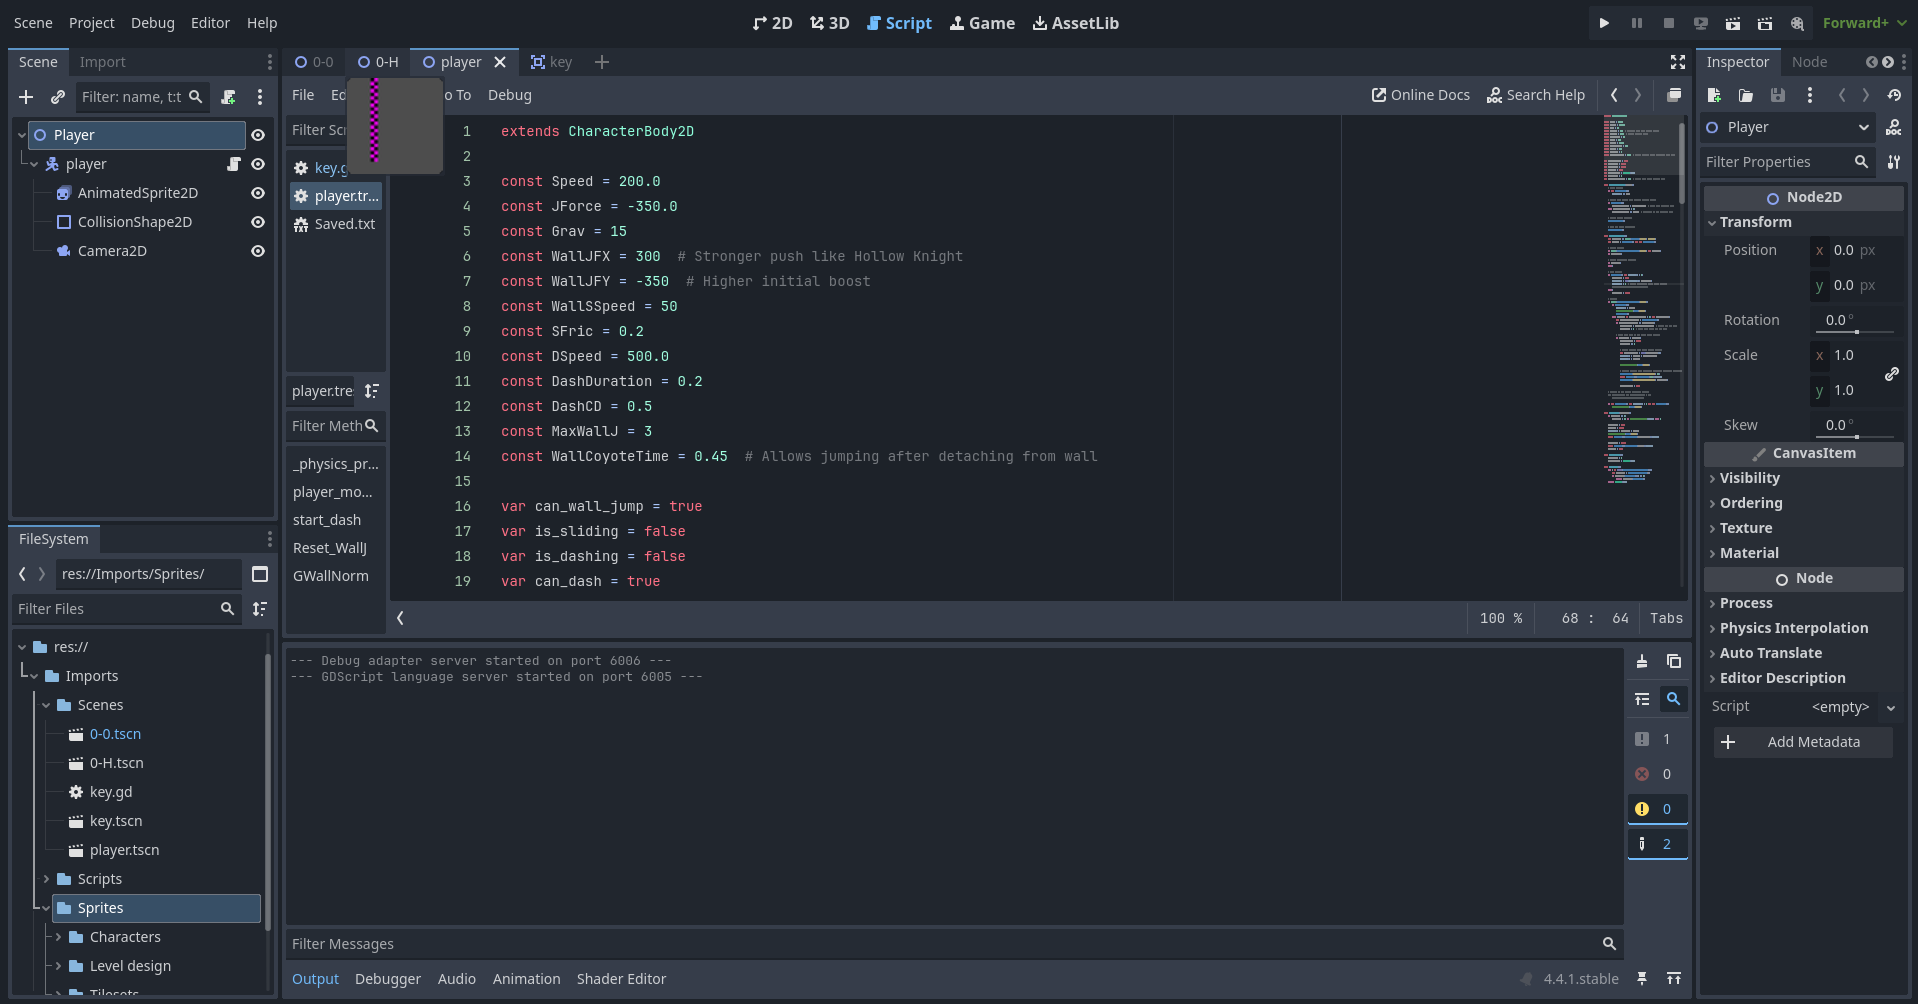Add a new child node with plus icon

tap(26, 97)
